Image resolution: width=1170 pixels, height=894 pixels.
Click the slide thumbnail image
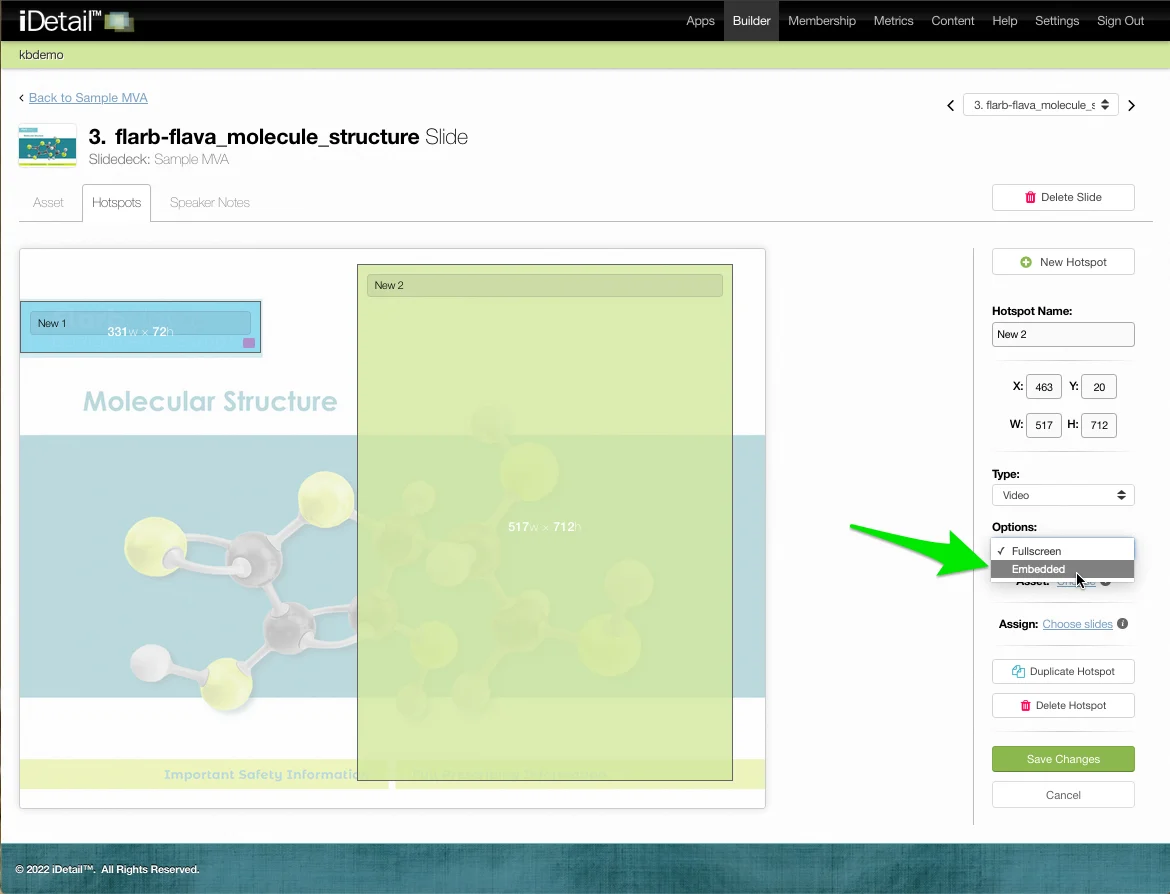[47, 145]
